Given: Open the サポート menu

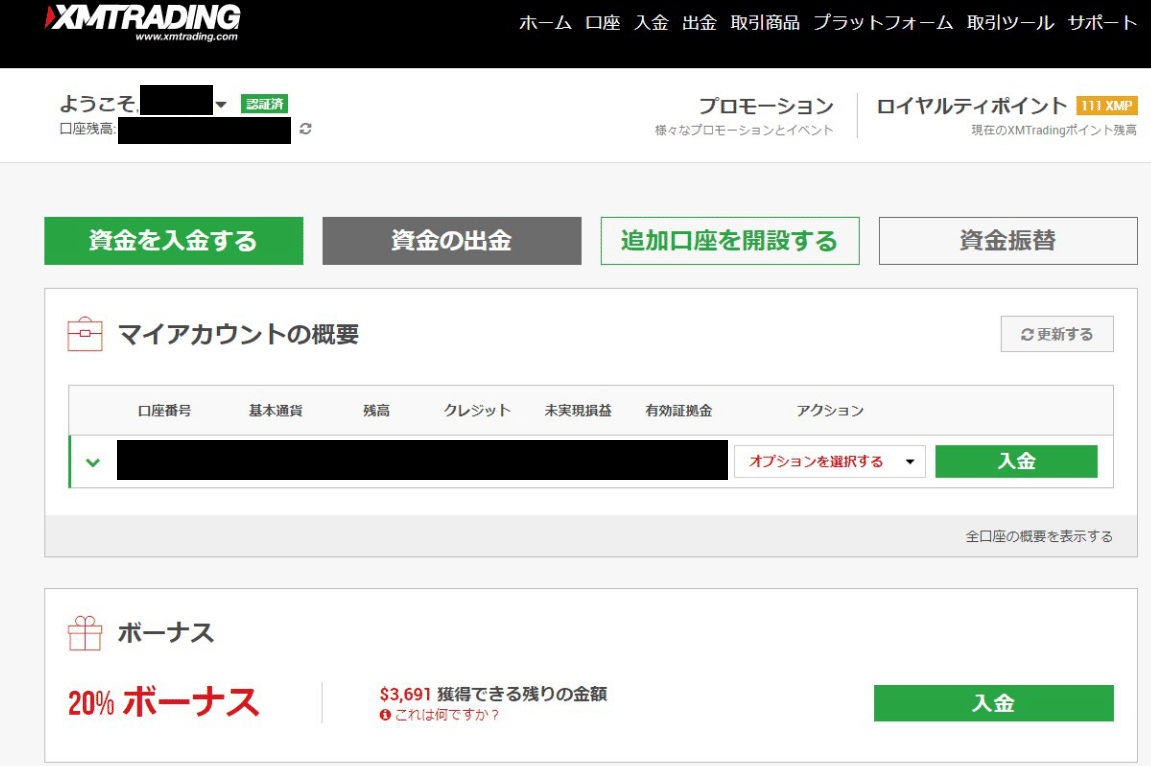Looking at the screenshot, I should pyautogui.click(x=1103, y=23).
